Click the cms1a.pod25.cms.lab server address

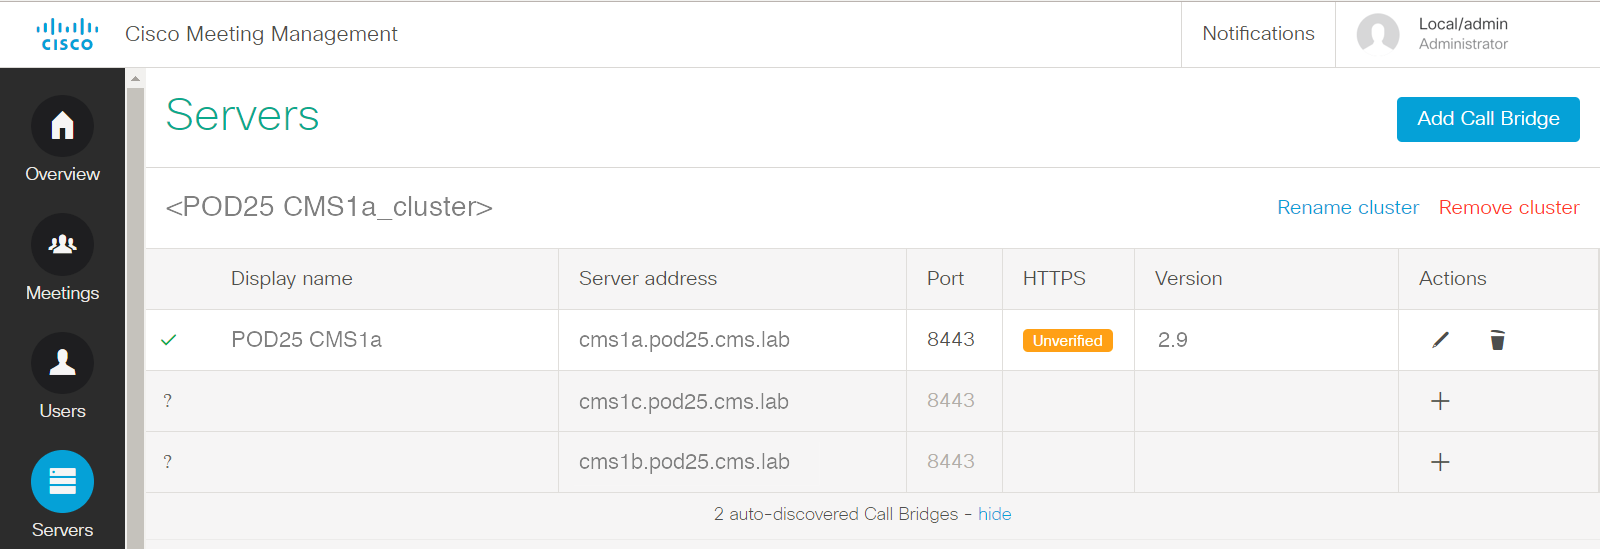pyautogui.click(x=684, y=340)
